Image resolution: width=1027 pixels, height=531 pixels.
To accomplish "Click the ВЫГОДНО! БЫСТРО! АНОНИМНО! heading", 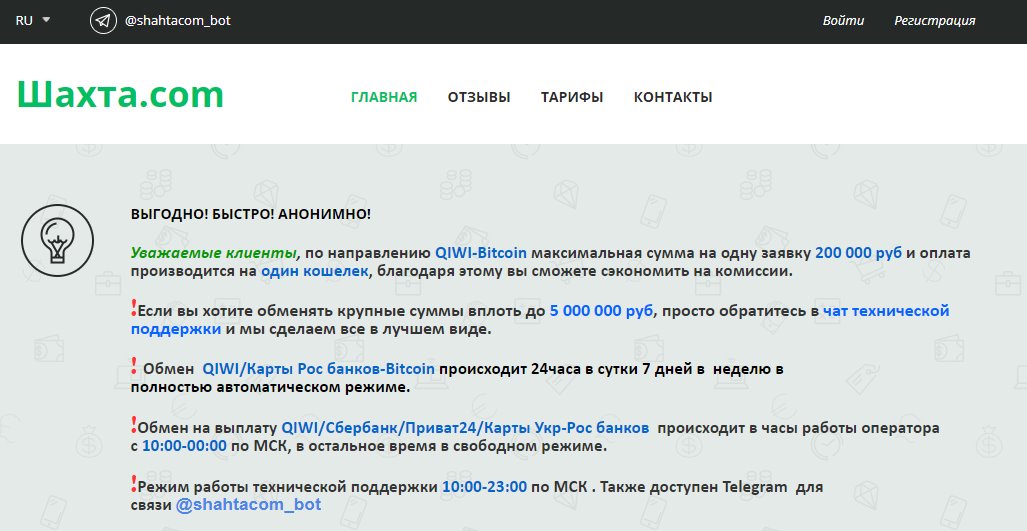I will click(251, 214).
